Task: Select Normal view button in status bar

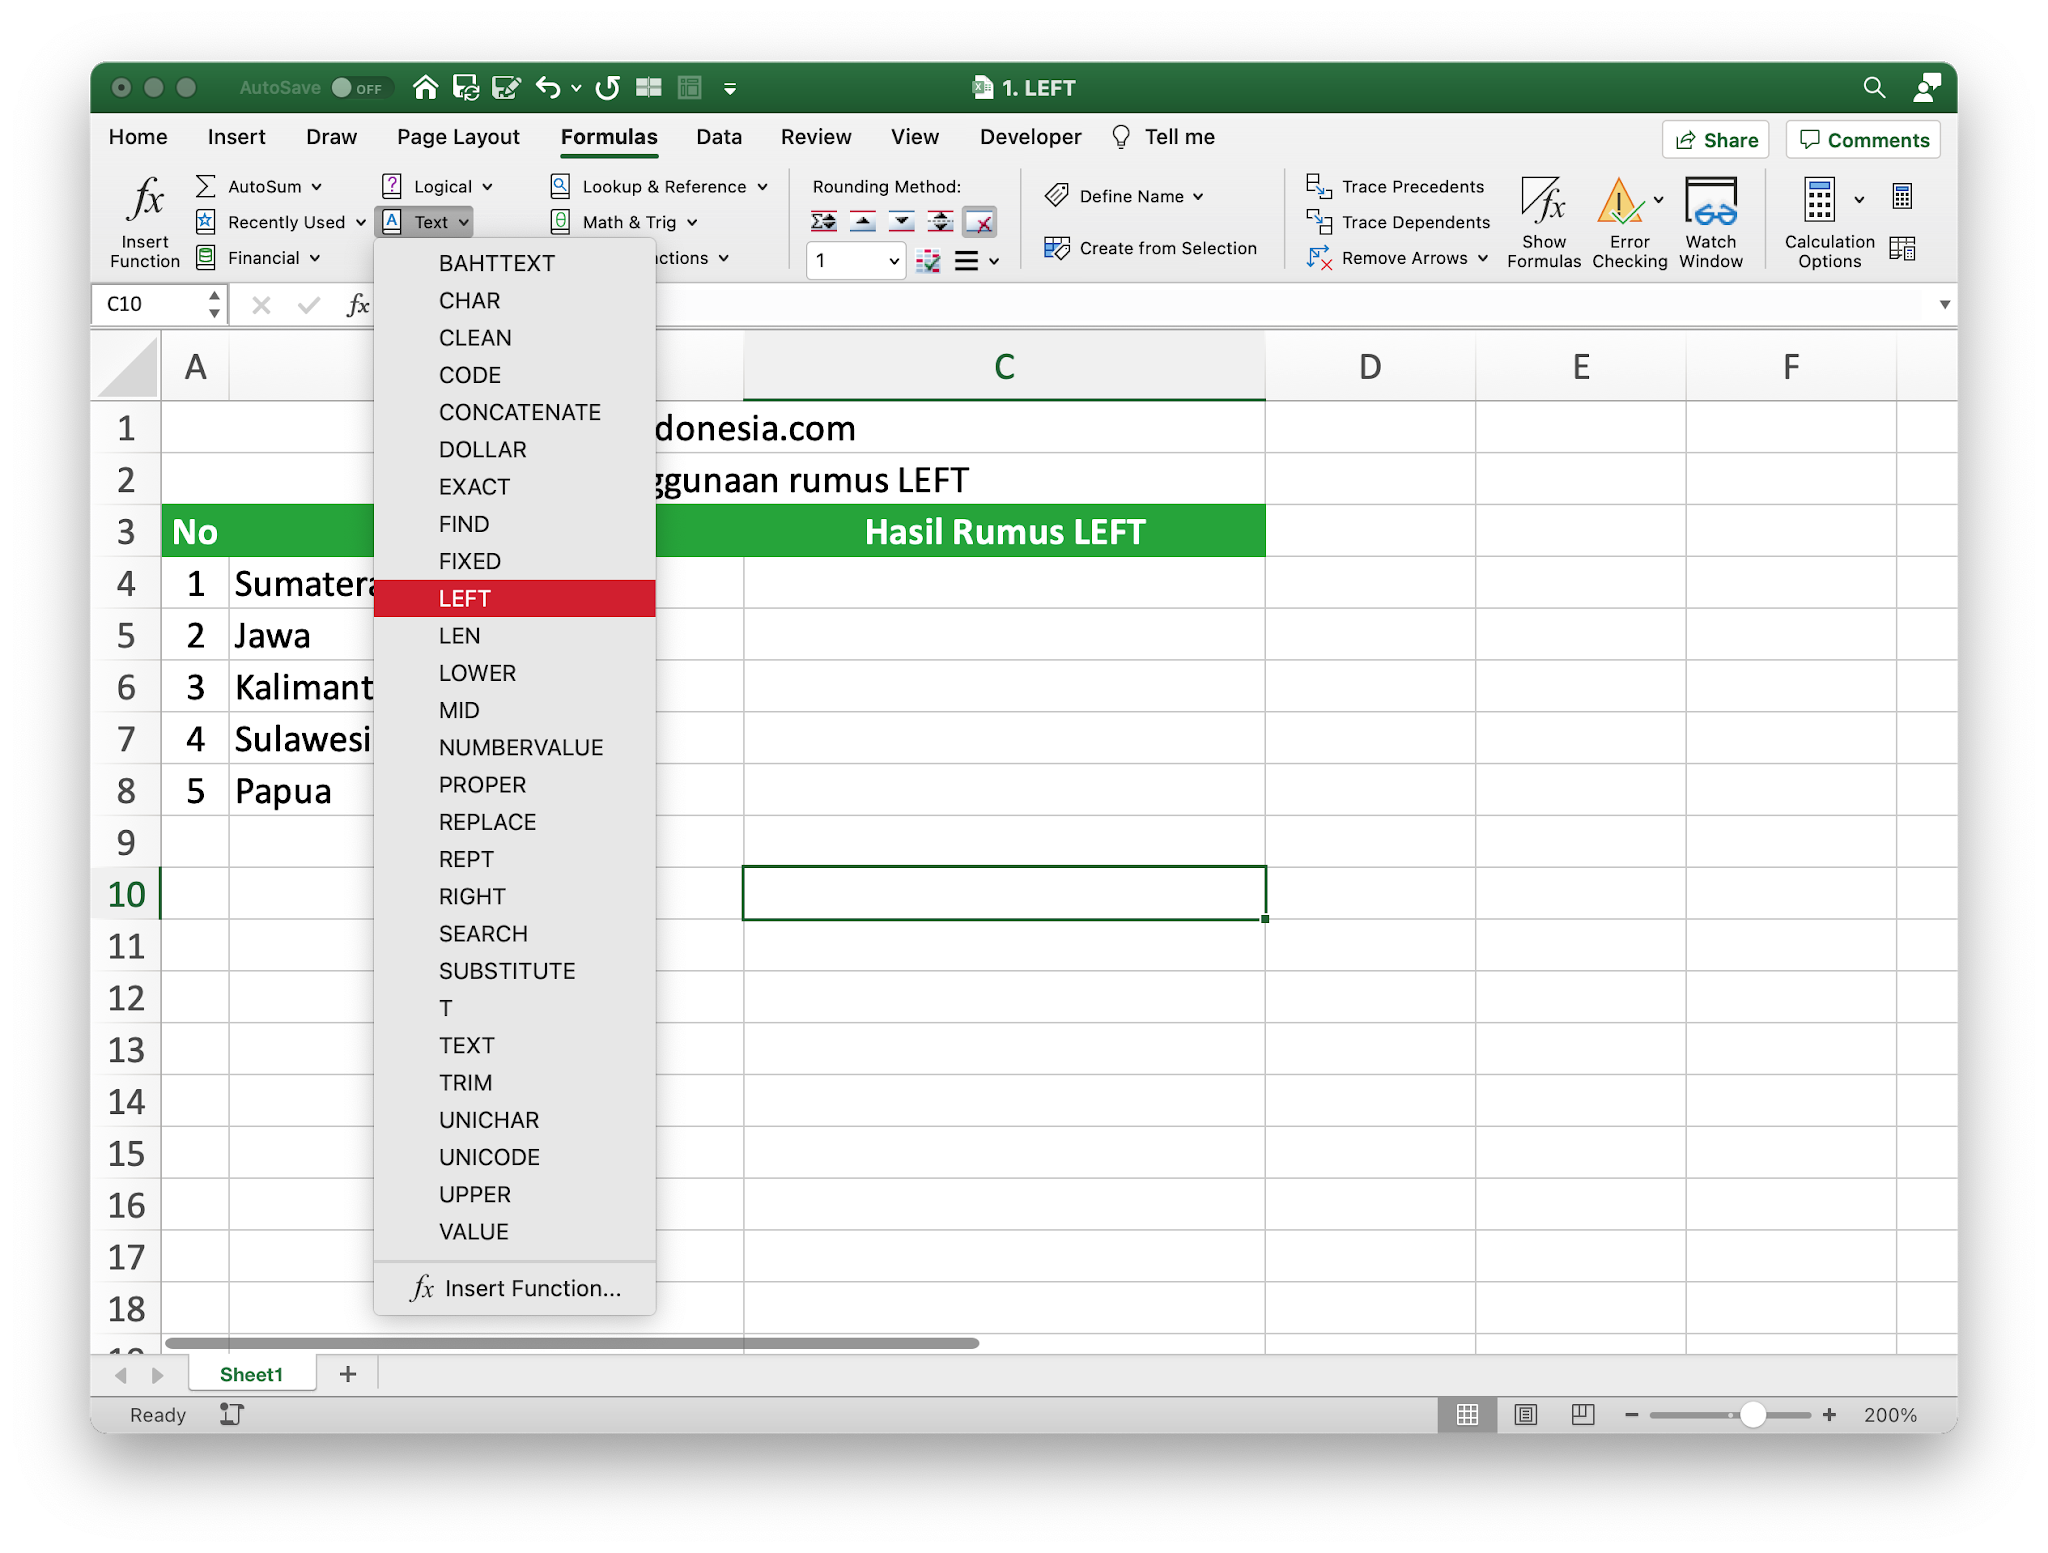Action: pos(1467,1414)
